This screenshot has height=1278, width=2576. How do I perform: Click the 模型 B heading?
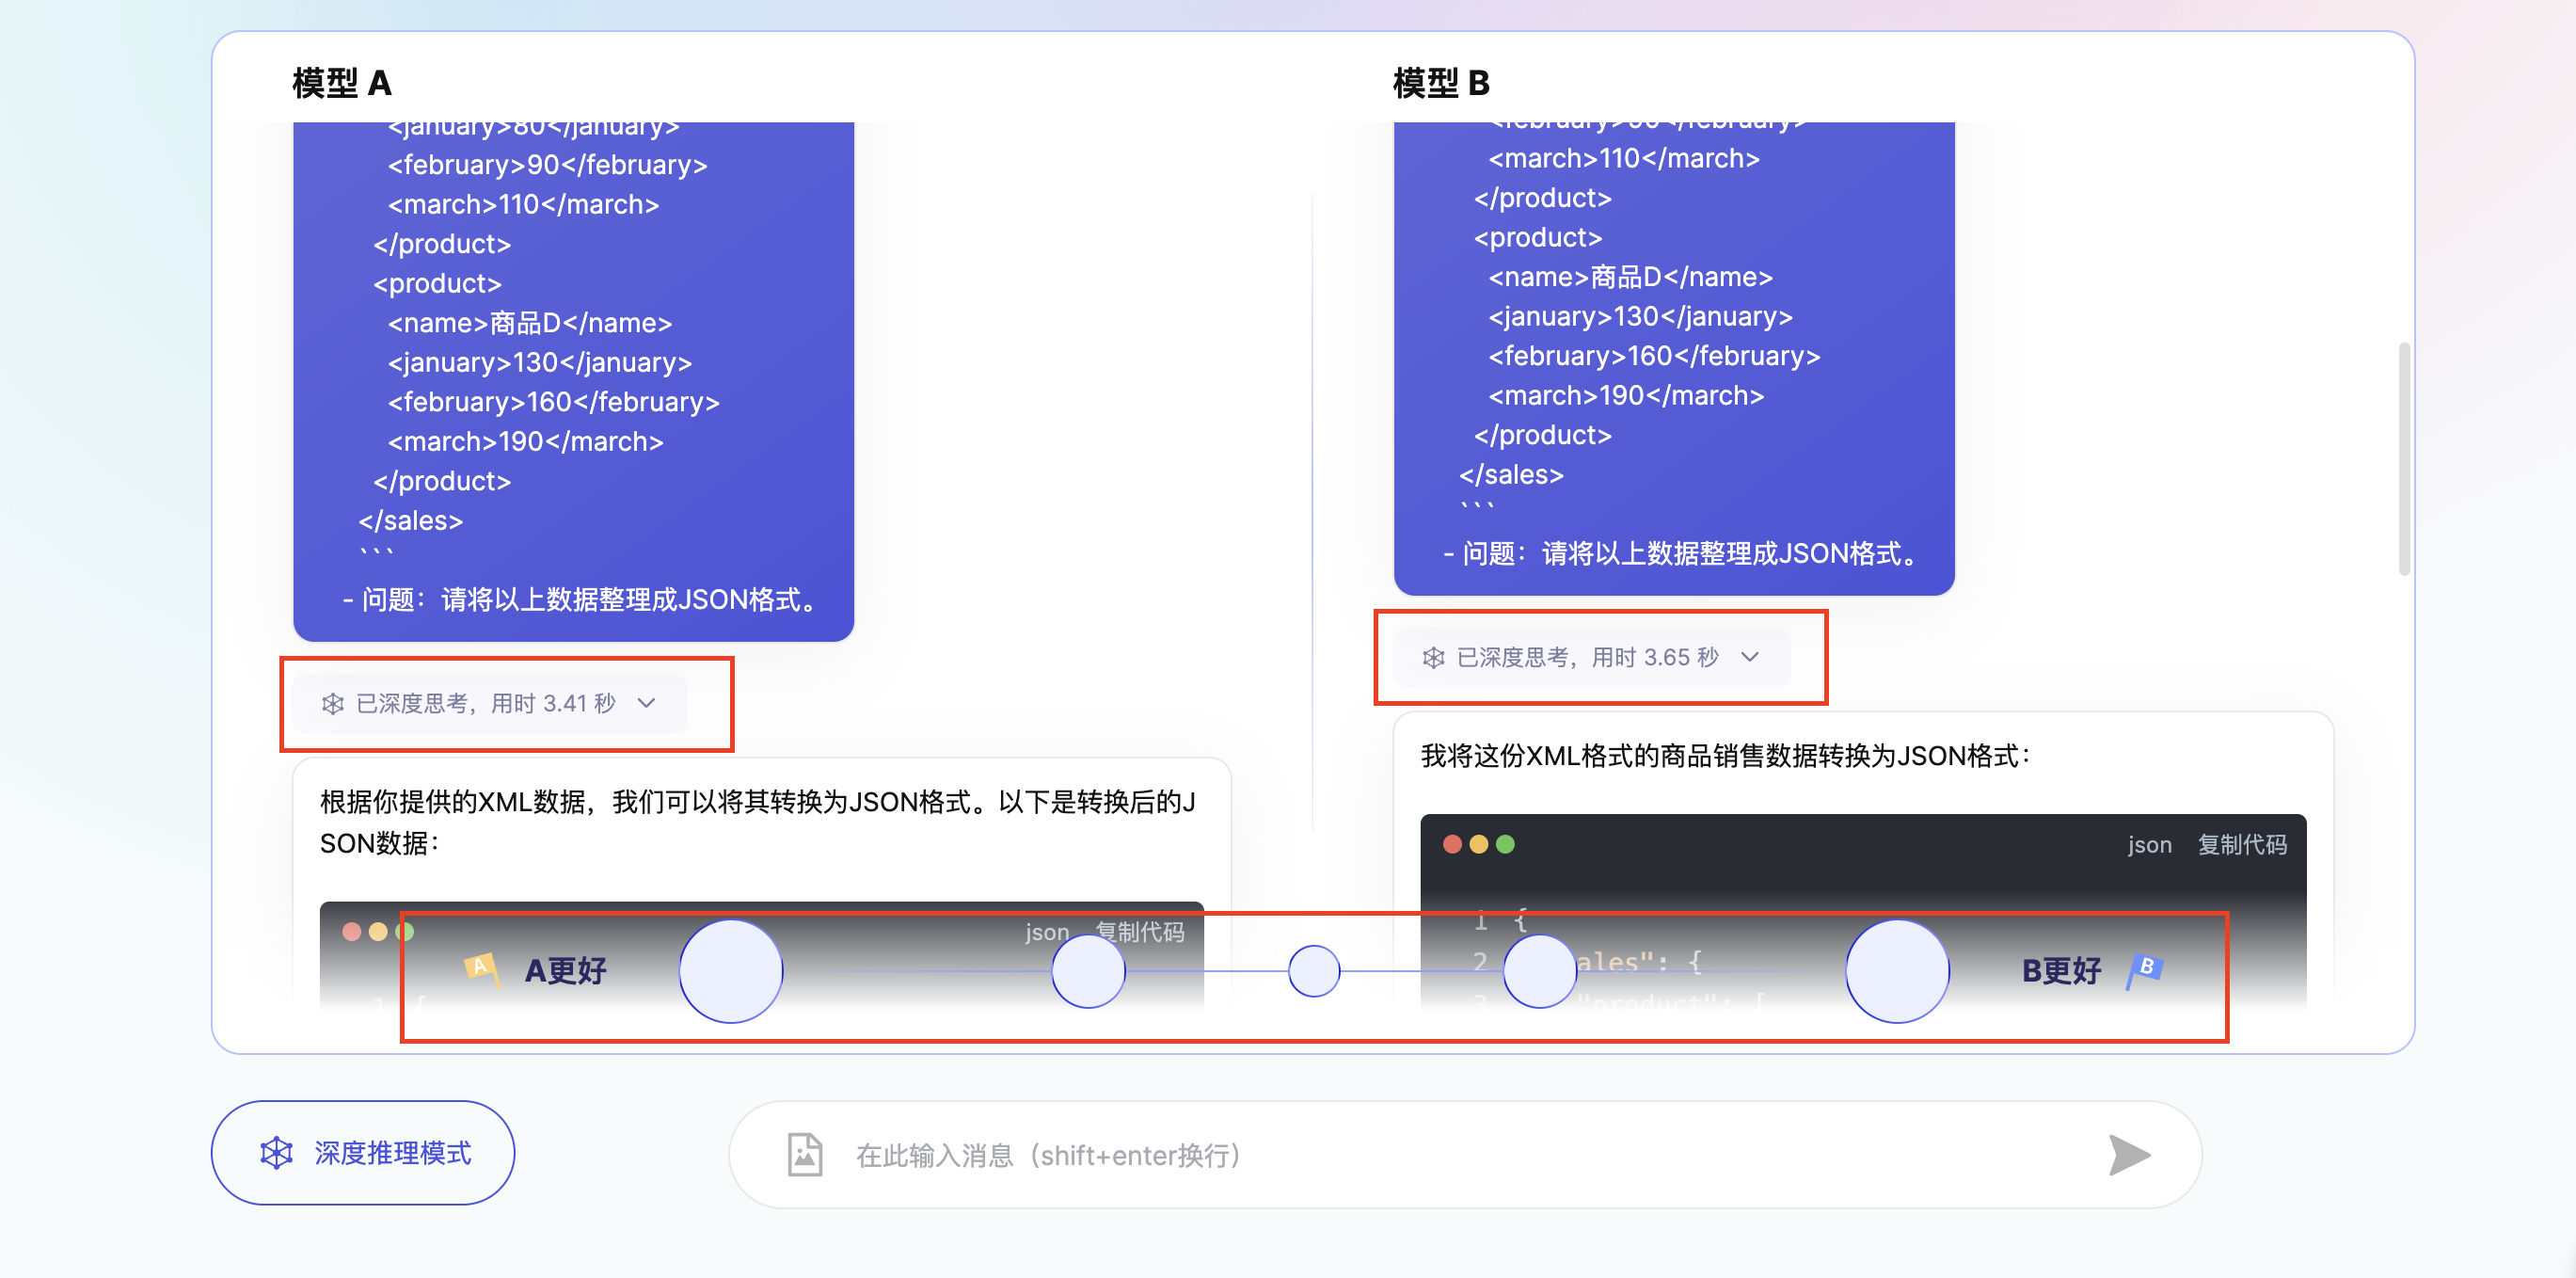click(x=1441, y=83)
